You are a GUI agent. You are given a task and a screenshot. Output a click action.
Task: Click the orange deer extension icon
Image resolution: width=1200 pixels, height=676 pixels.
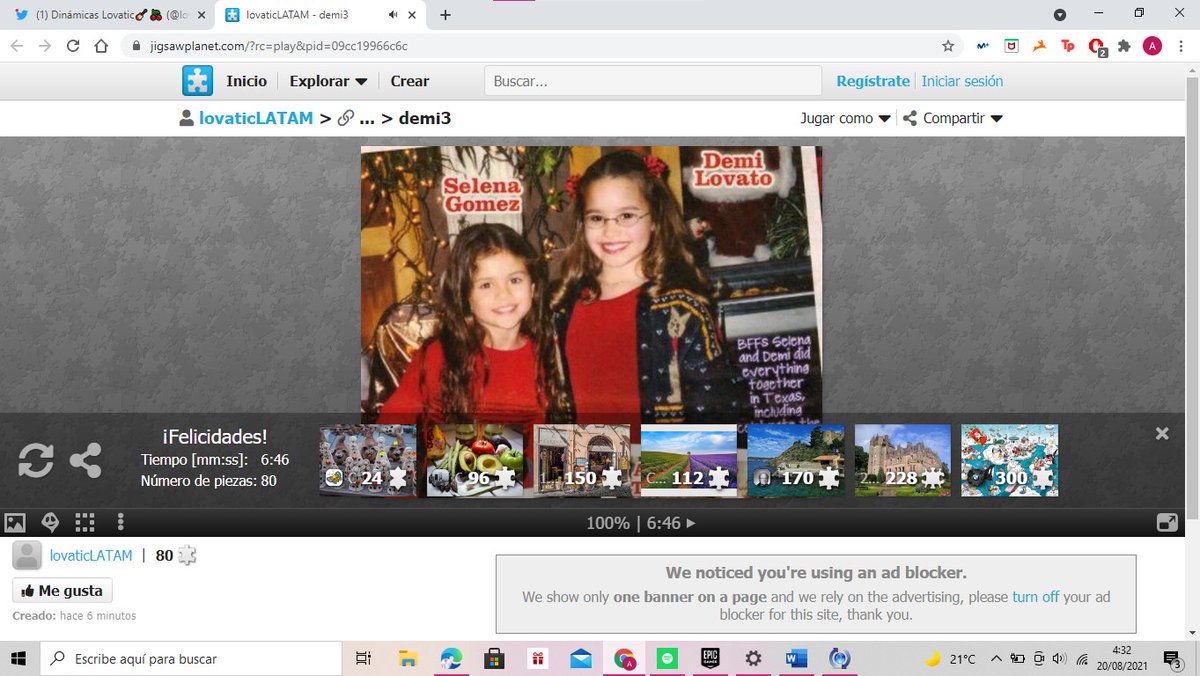[1040, 46]
